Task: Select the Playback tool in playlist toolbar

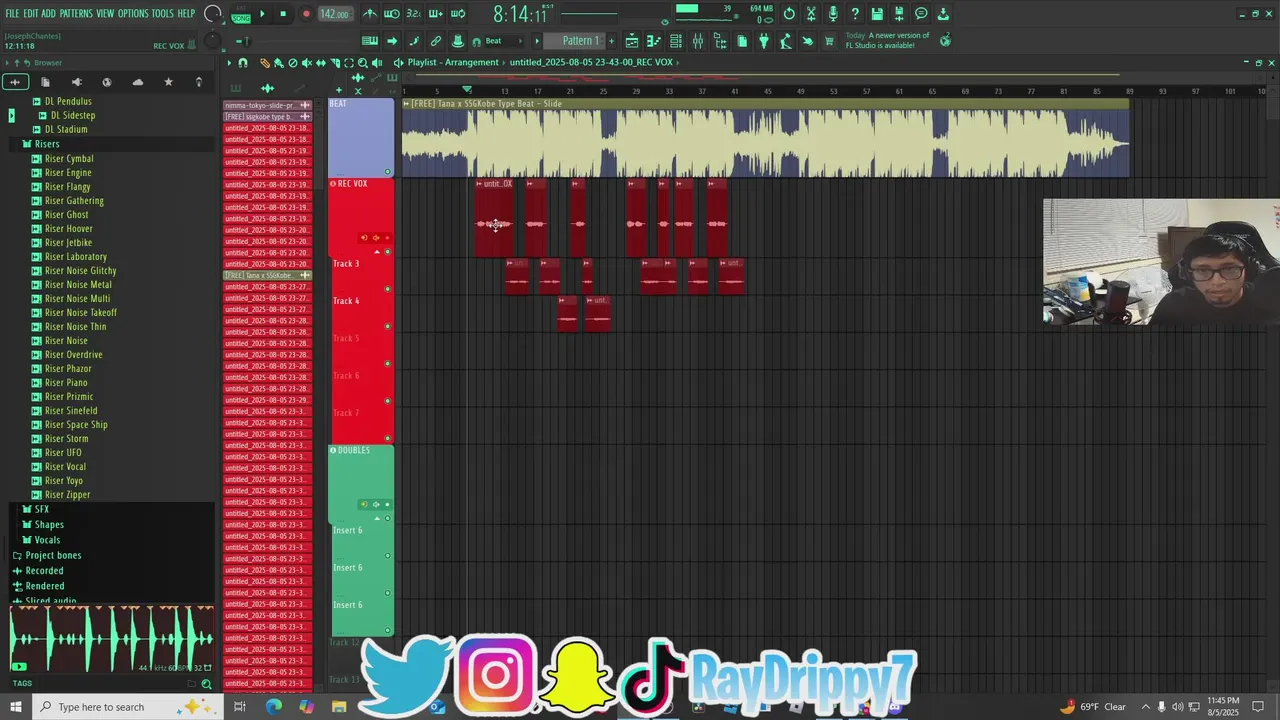Action: pos(377,62)
